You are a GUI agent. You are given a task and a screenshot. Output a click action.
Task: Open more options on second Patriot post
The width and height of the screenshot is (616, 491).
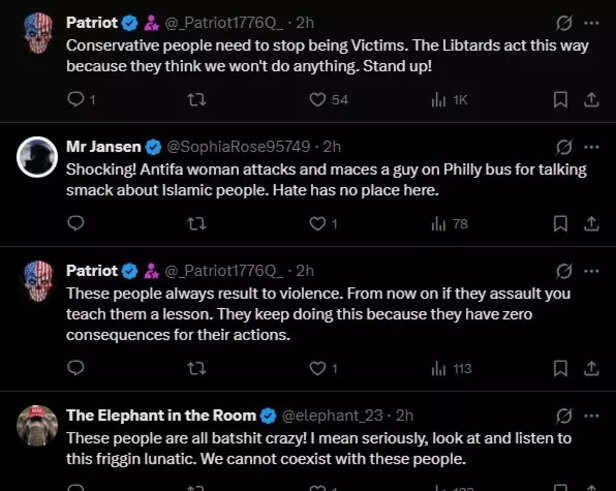[590, 271]
